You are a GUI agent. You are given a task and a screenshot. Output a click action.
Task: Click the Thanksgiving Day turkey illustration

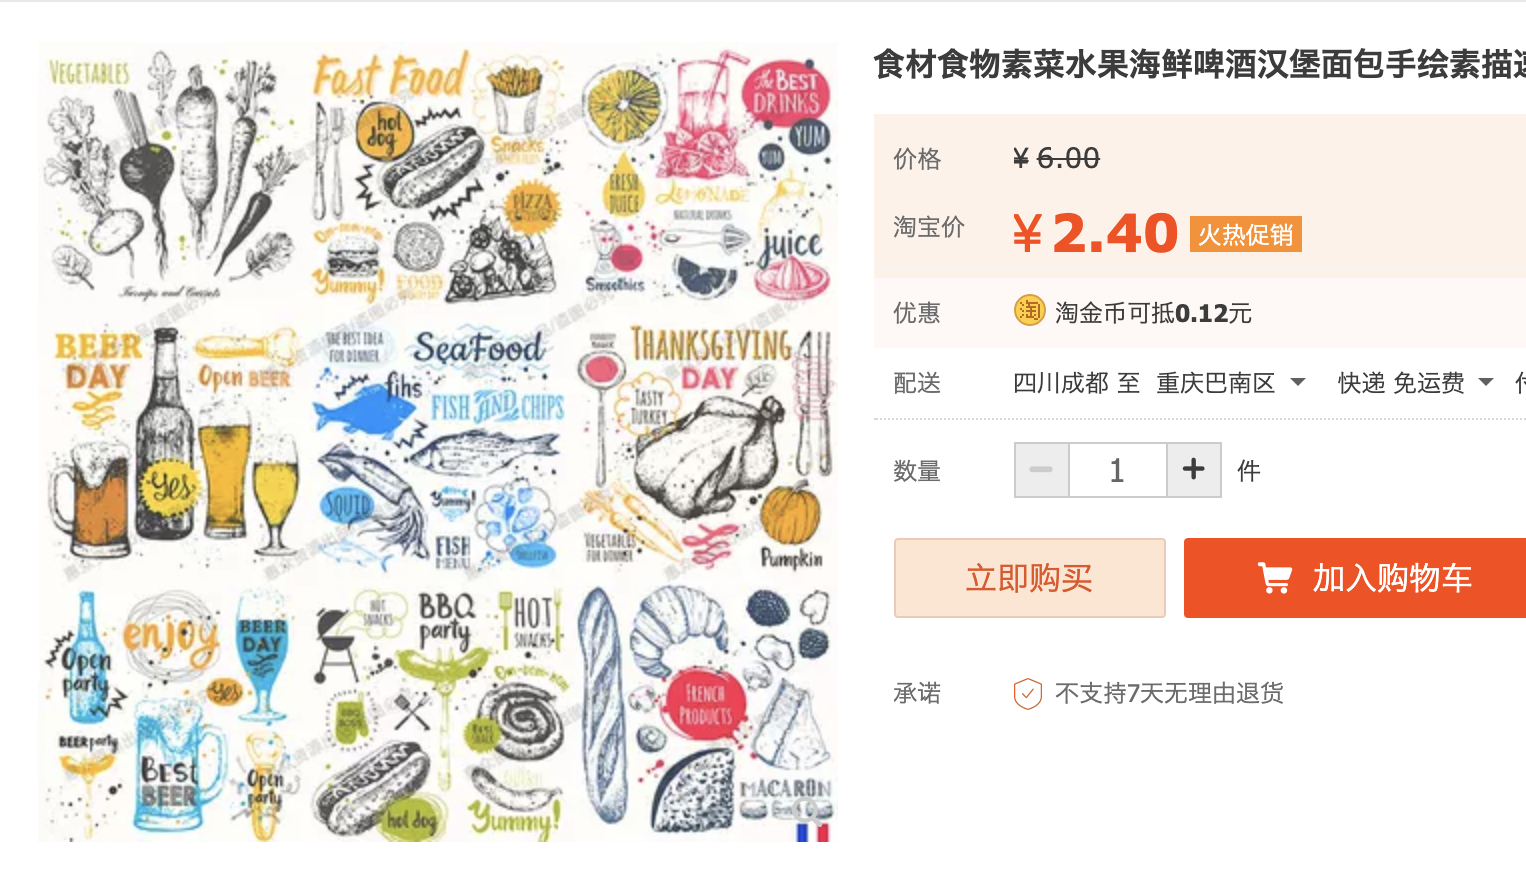706,448
